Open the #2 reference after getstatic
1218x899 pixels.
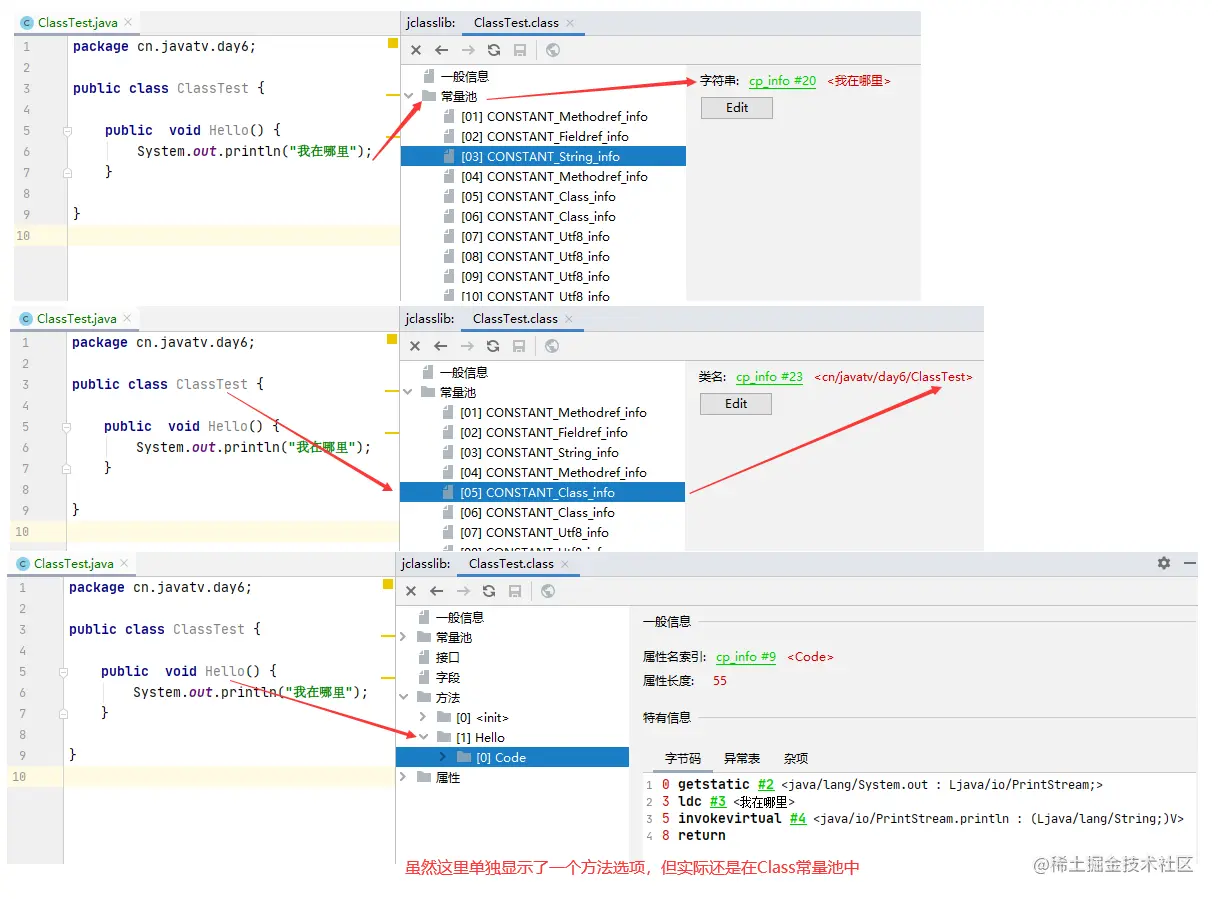click(x=766, y=785)
